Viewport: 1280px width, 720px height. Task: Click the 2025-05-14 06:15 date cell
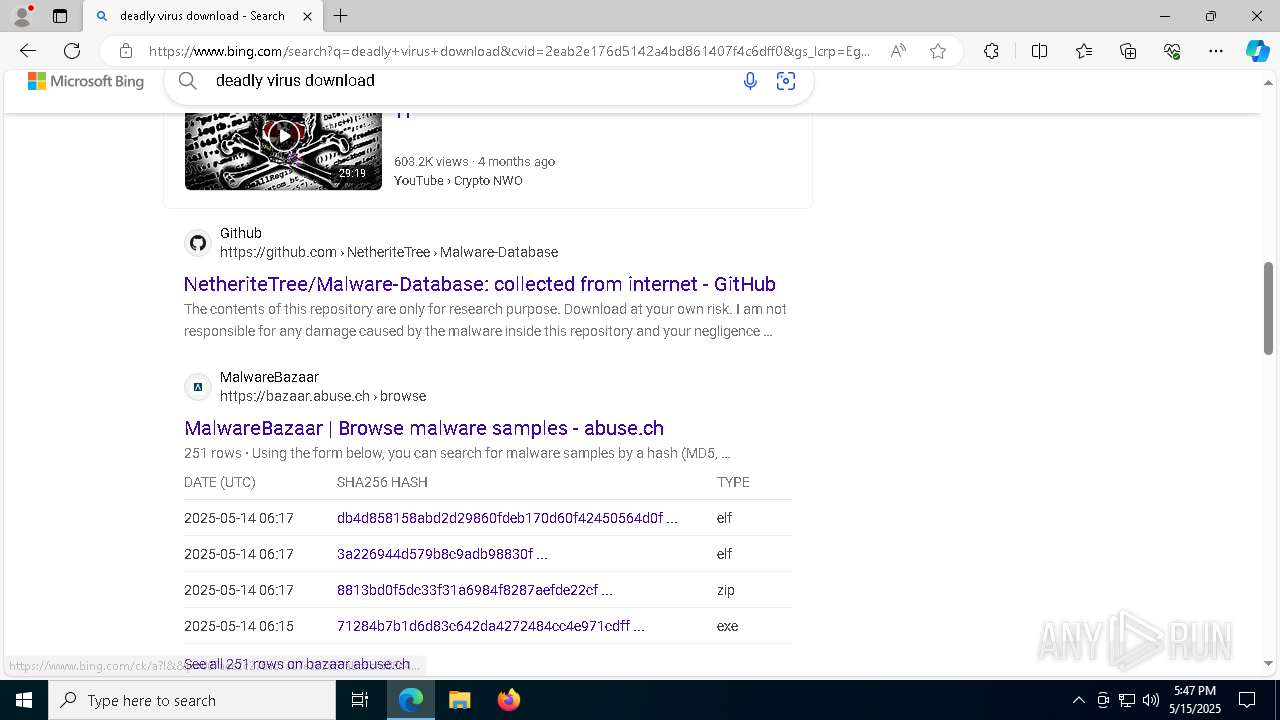click(x=239, y=626)
